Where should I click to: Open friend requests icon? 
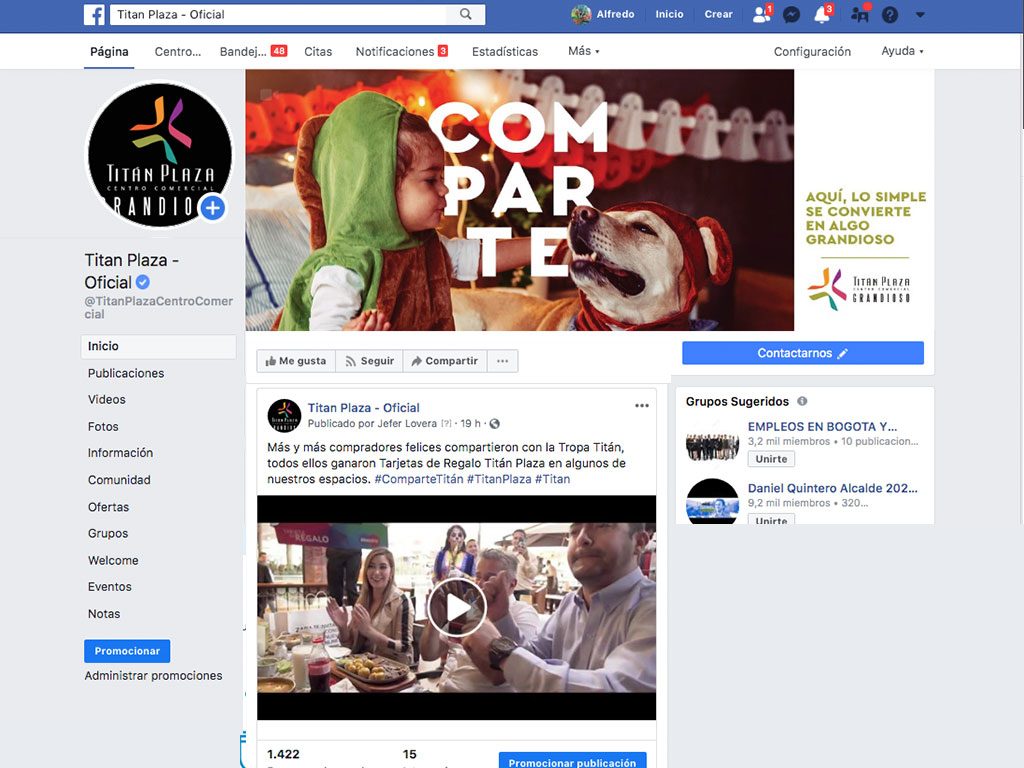(x=762, y=15)
